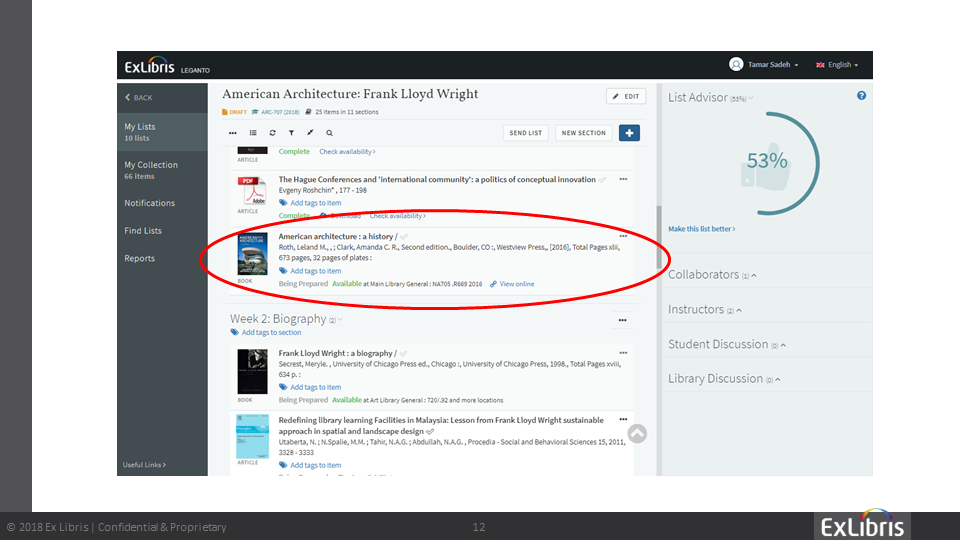Viewport: 960px width, 540px height.
Task: Click the refresh list icon
Action: tap(272, 133)
